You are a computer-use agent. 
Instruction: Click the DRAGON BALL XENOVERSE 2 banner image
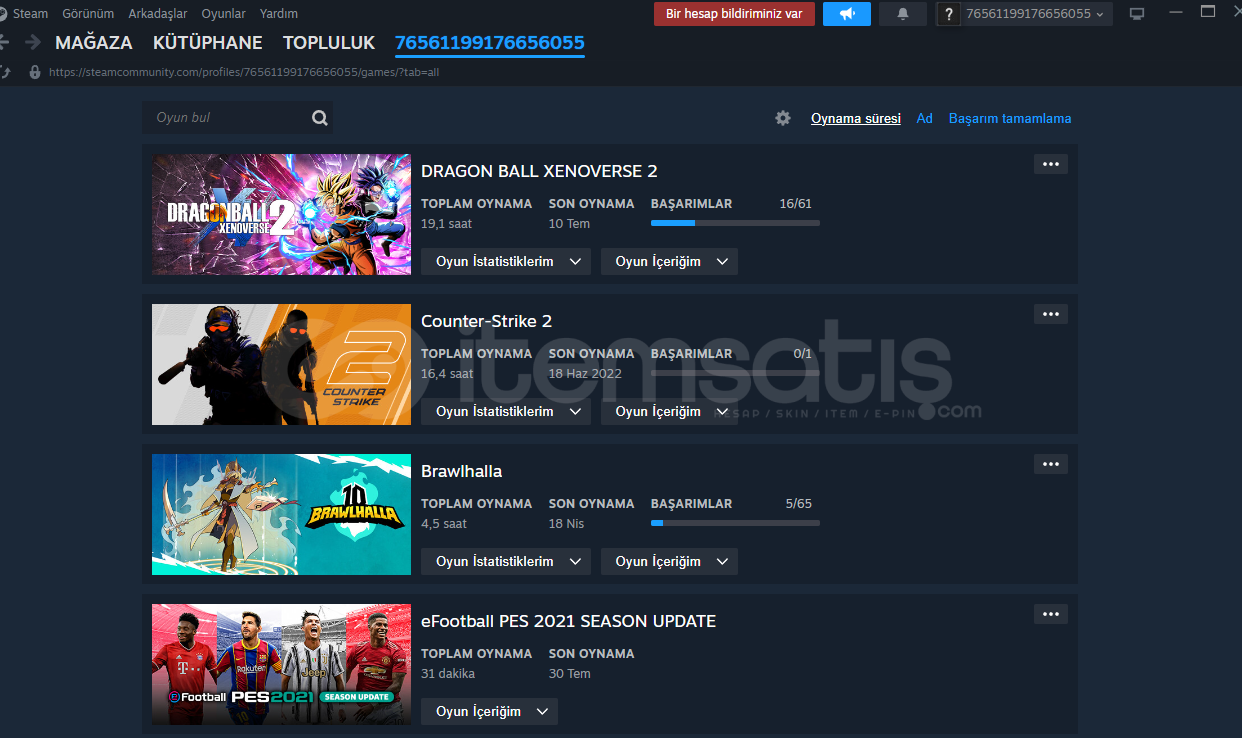281,214
